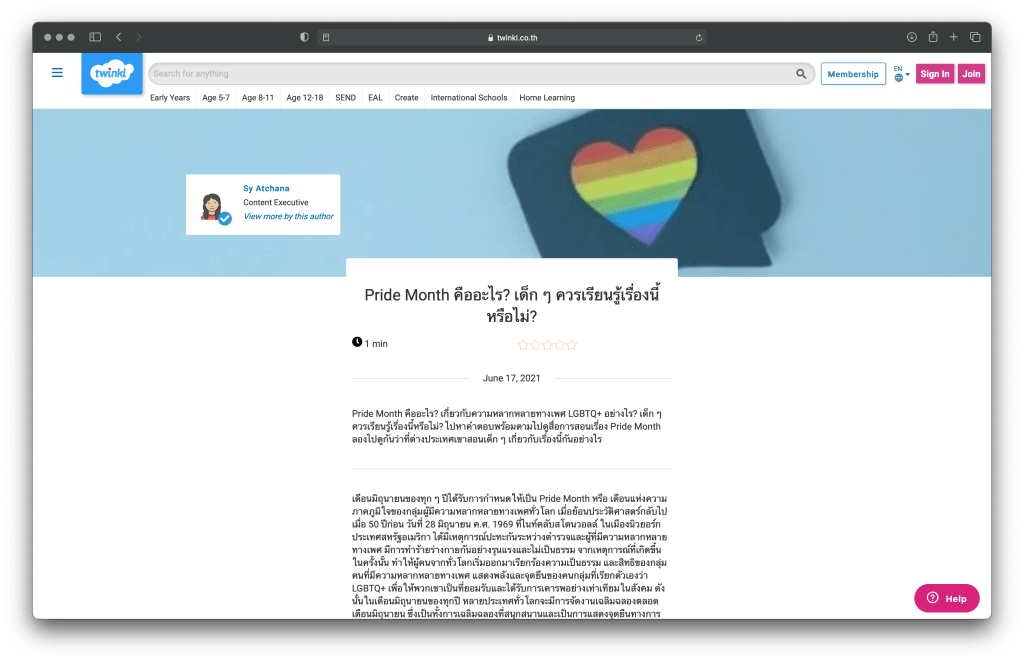Open a new tab with the plus icon
Viewport: 1024px width, 662px height.
pos(953,37)
